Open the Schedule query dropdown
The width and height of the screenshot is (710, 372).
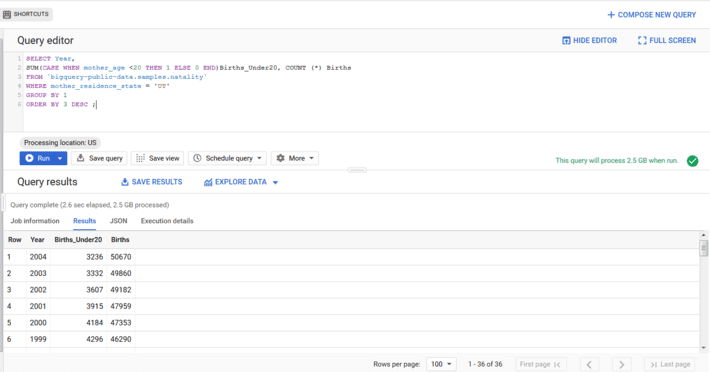coord(227,158)
